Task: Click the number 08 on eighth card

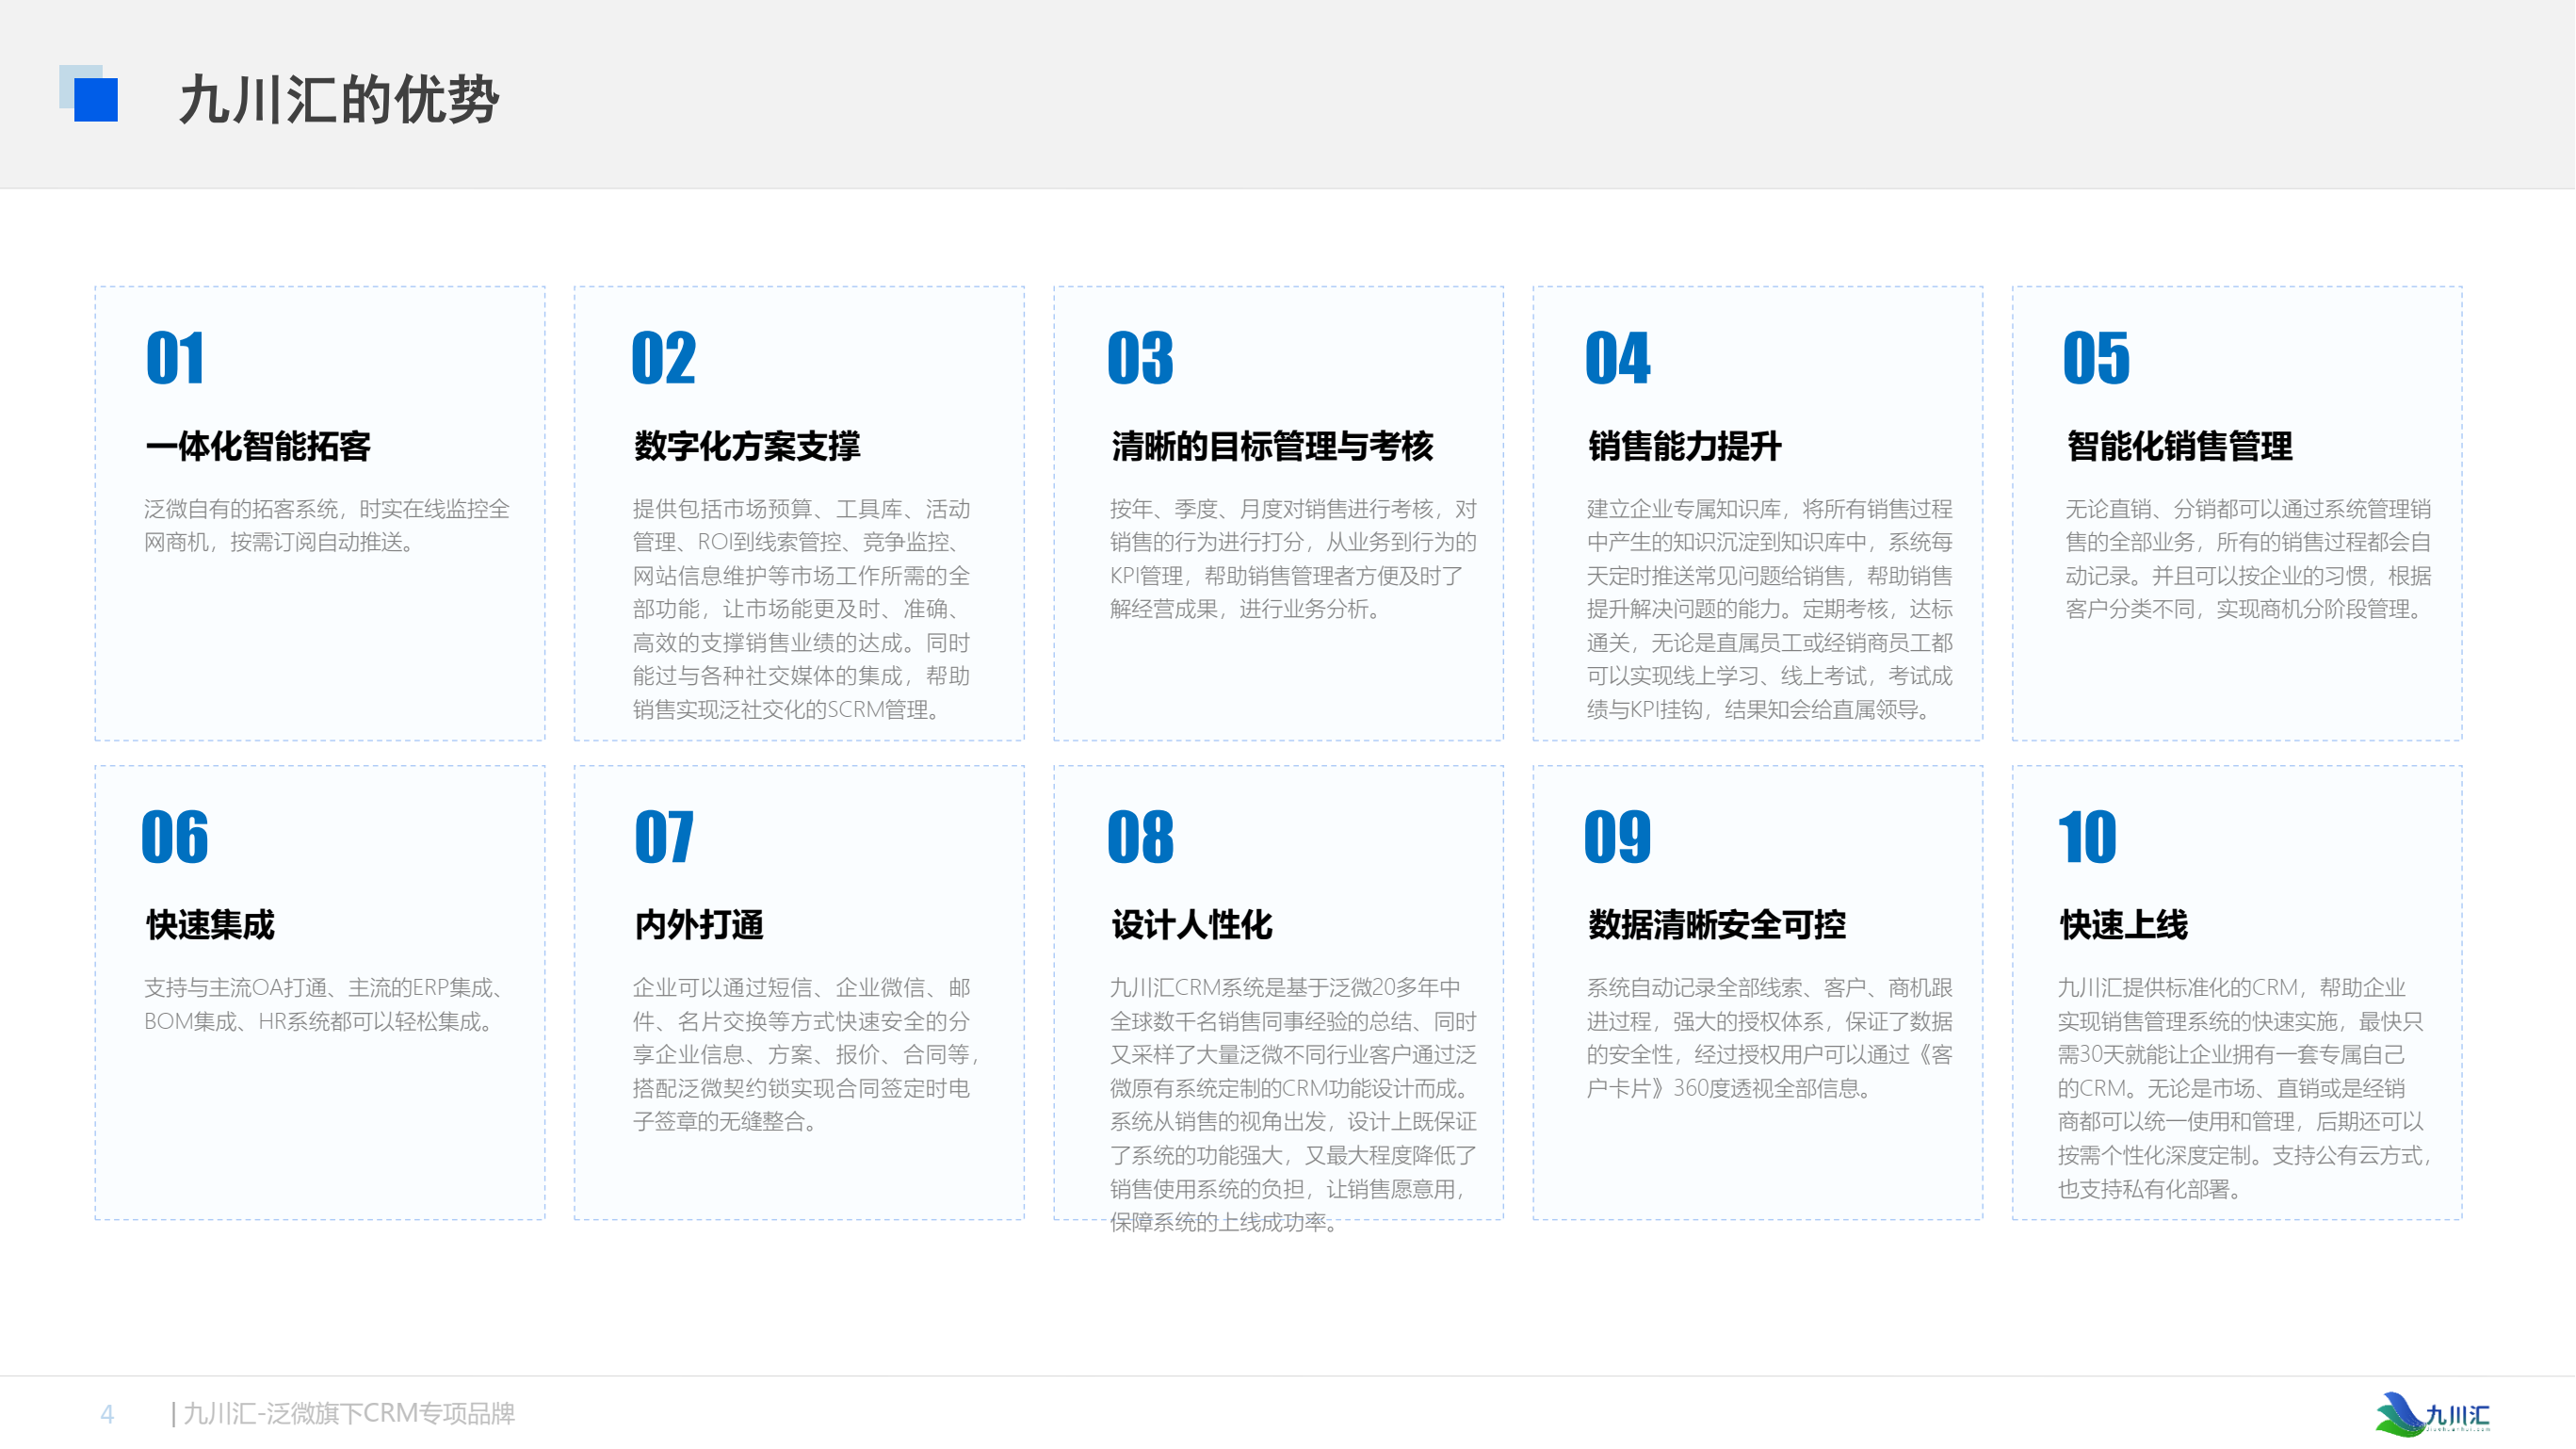Action: tap(1140, 837)
